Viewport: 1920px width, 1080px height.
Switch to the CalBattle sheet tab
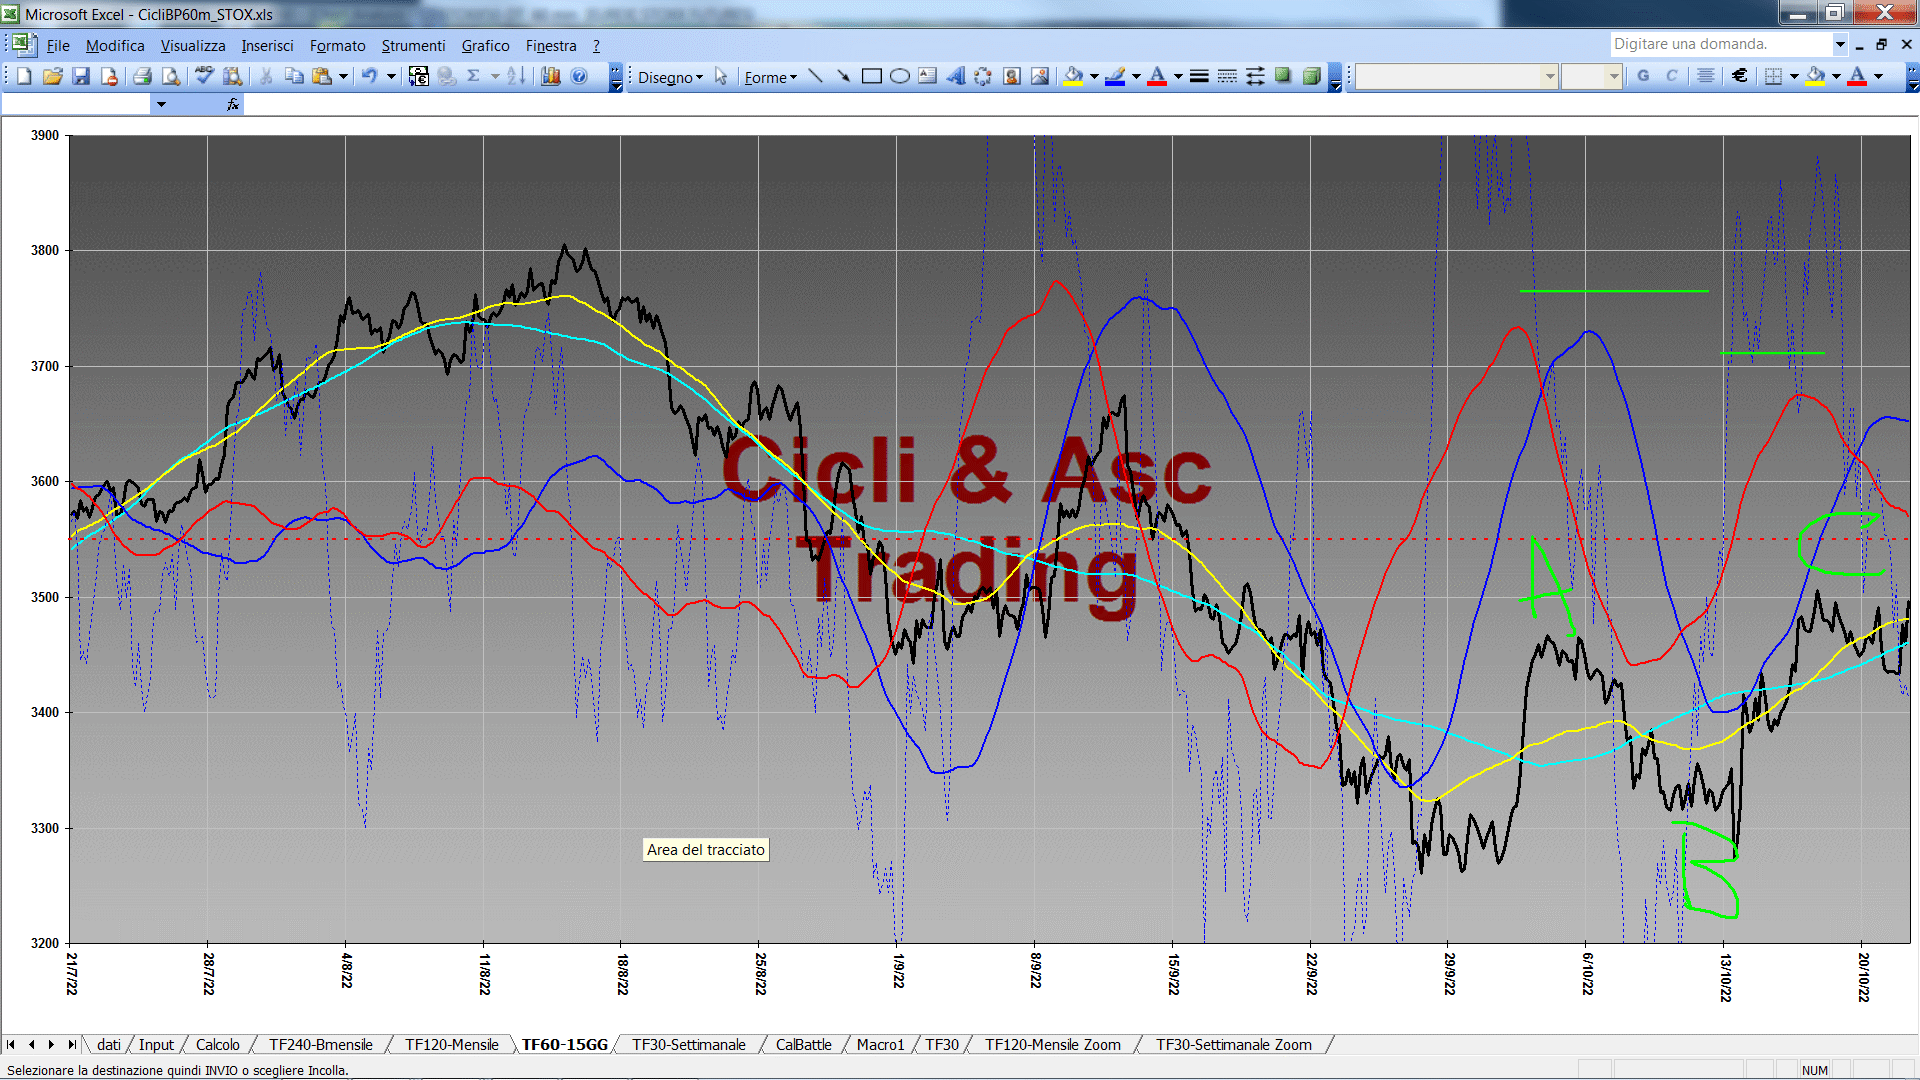803,1044
